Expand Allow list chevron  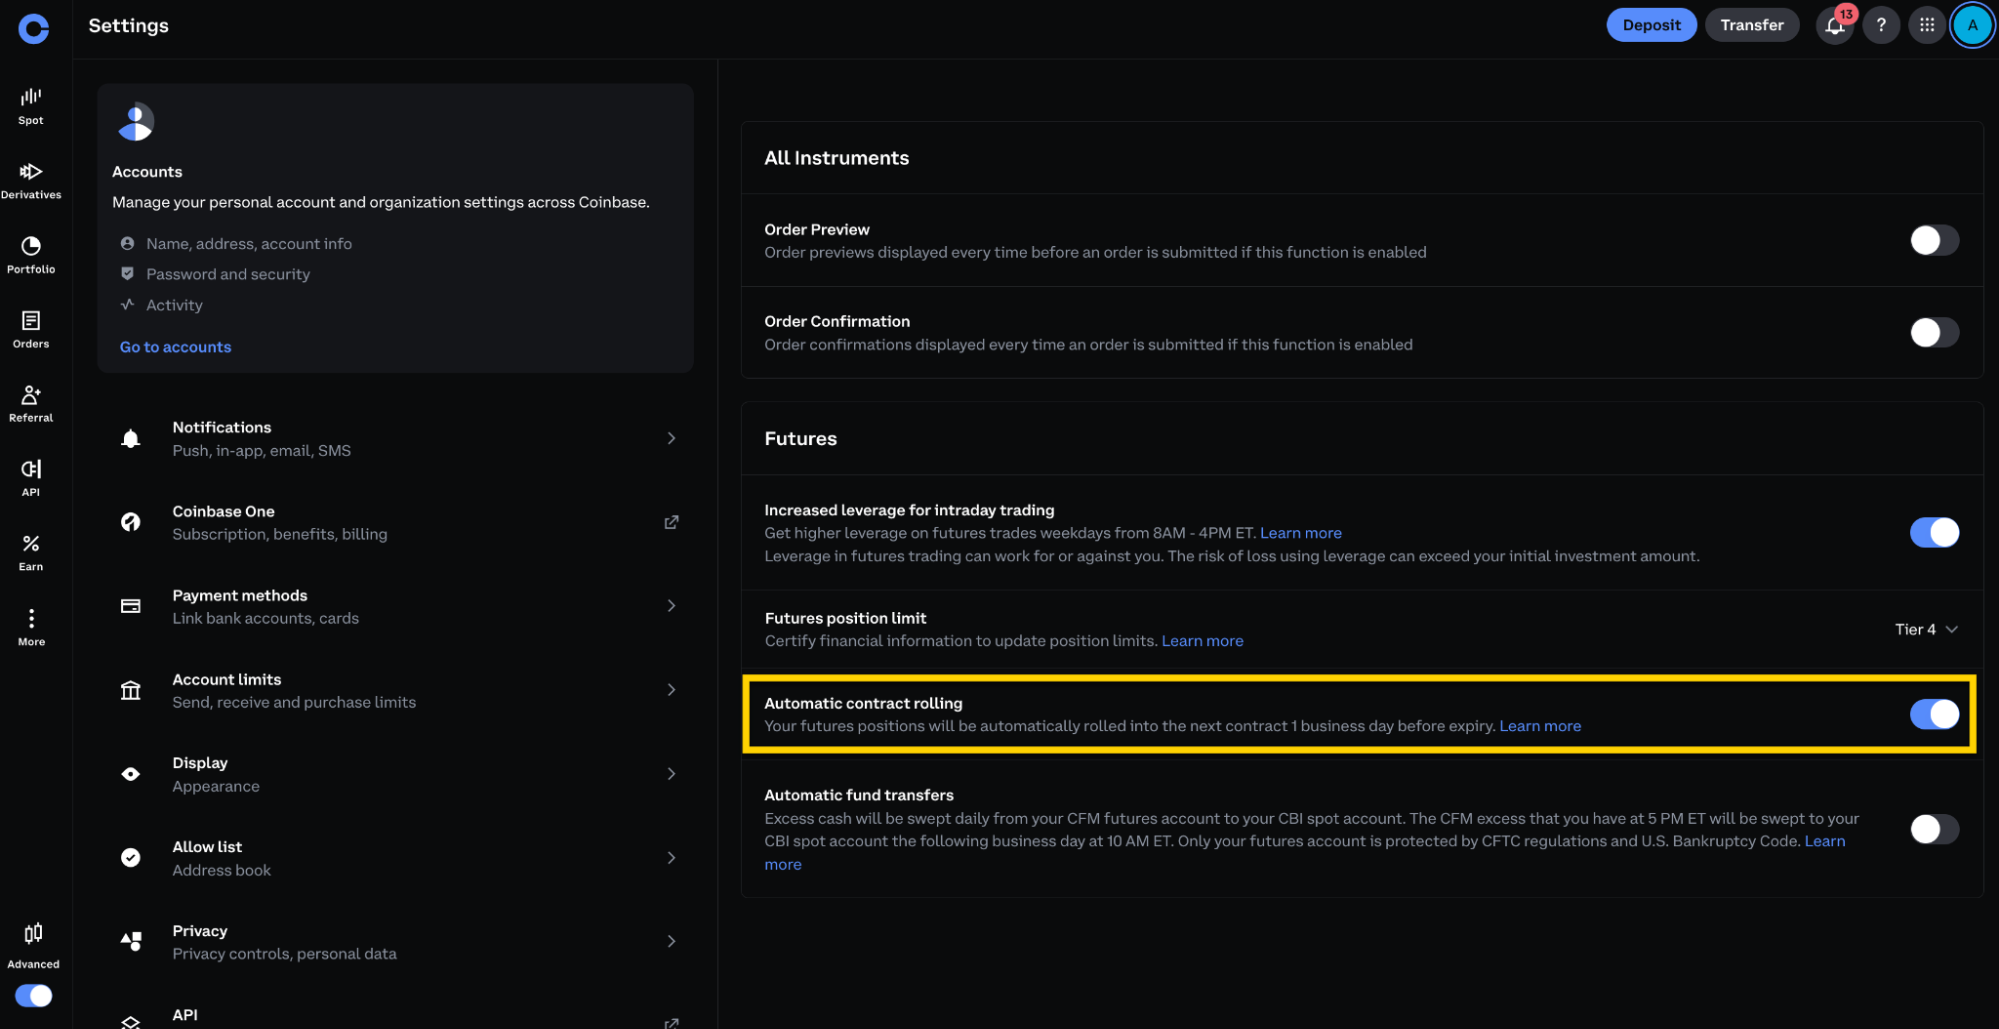tap(671, 858)
